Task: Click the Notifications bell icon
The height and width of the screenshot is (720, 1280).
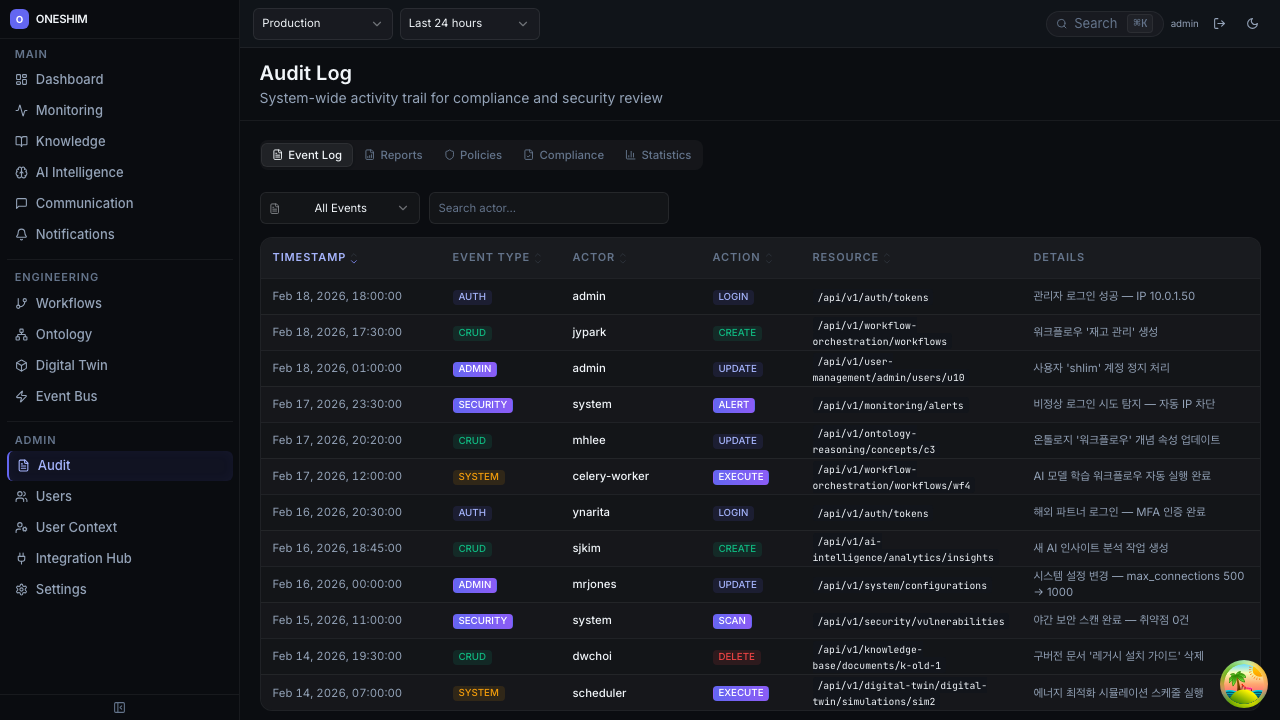Action: click(22, 234)
